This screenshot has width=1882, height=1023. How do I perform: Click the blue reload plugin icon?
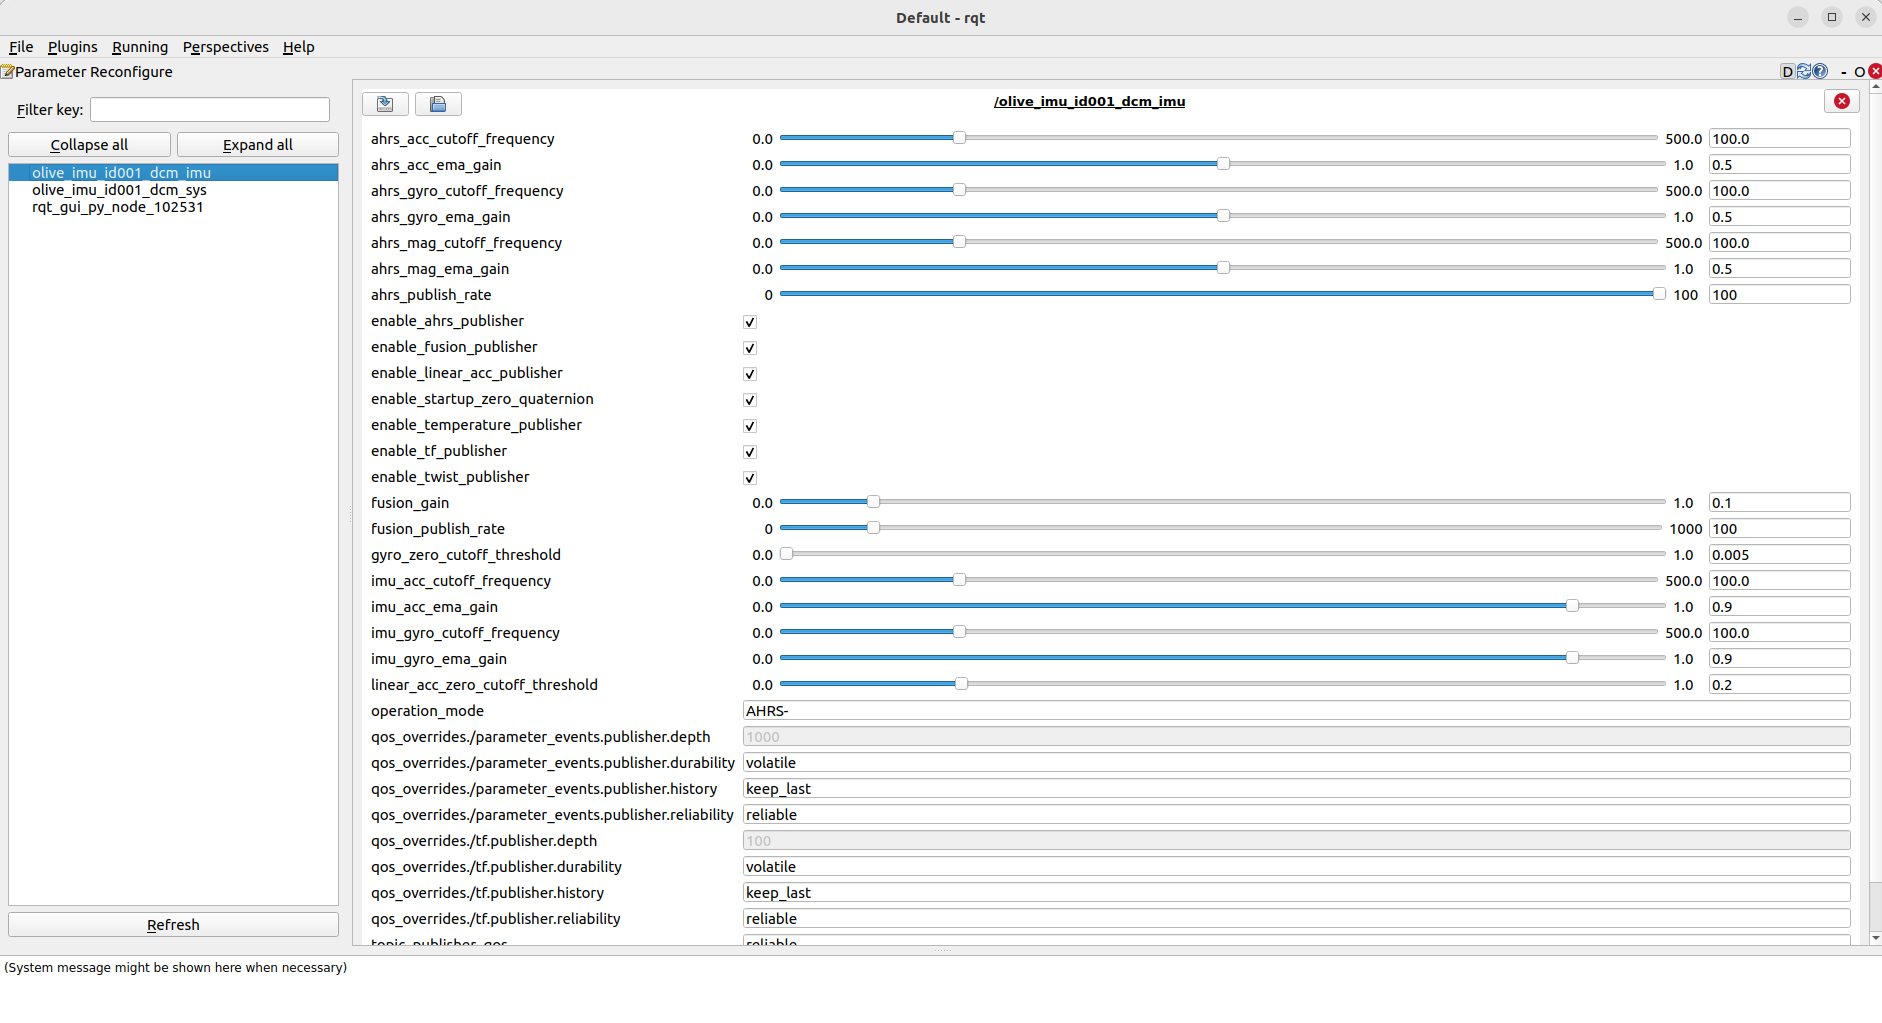click(1804, 72)
